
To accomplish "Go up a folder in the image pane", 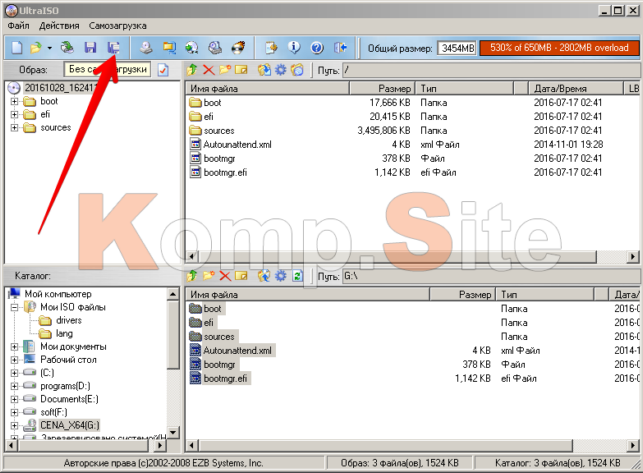I will pyautogui.click(x=192, y=70).
